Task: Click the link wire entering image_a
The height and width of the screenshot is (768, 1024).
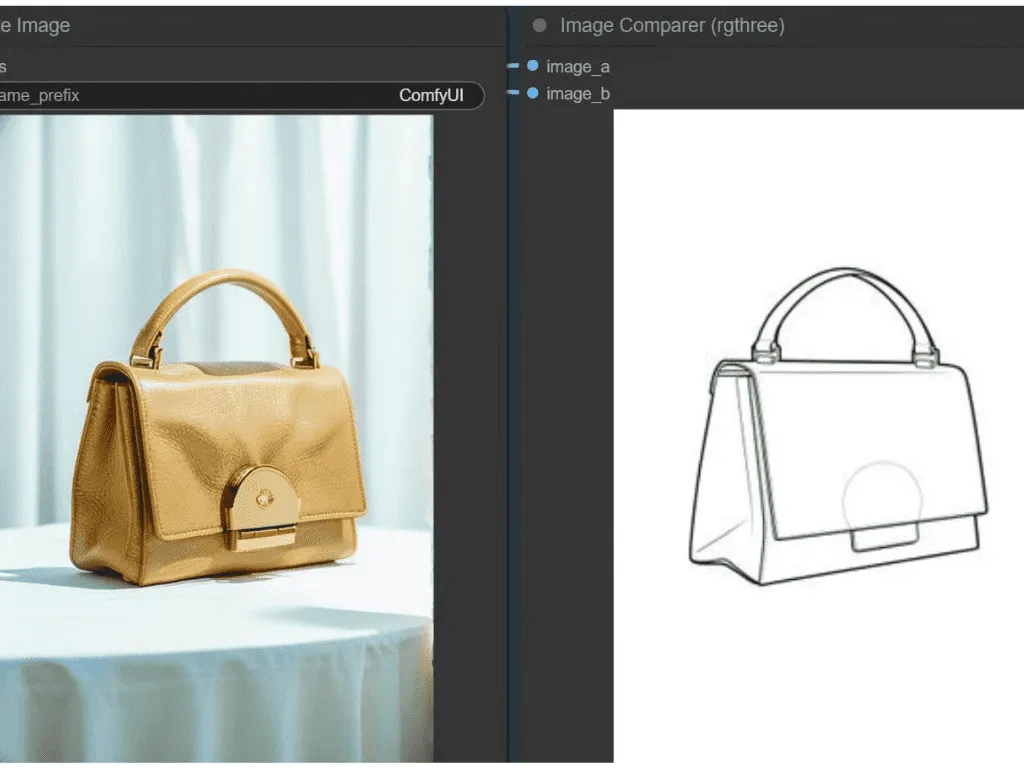Action: (x=514, y=66)
